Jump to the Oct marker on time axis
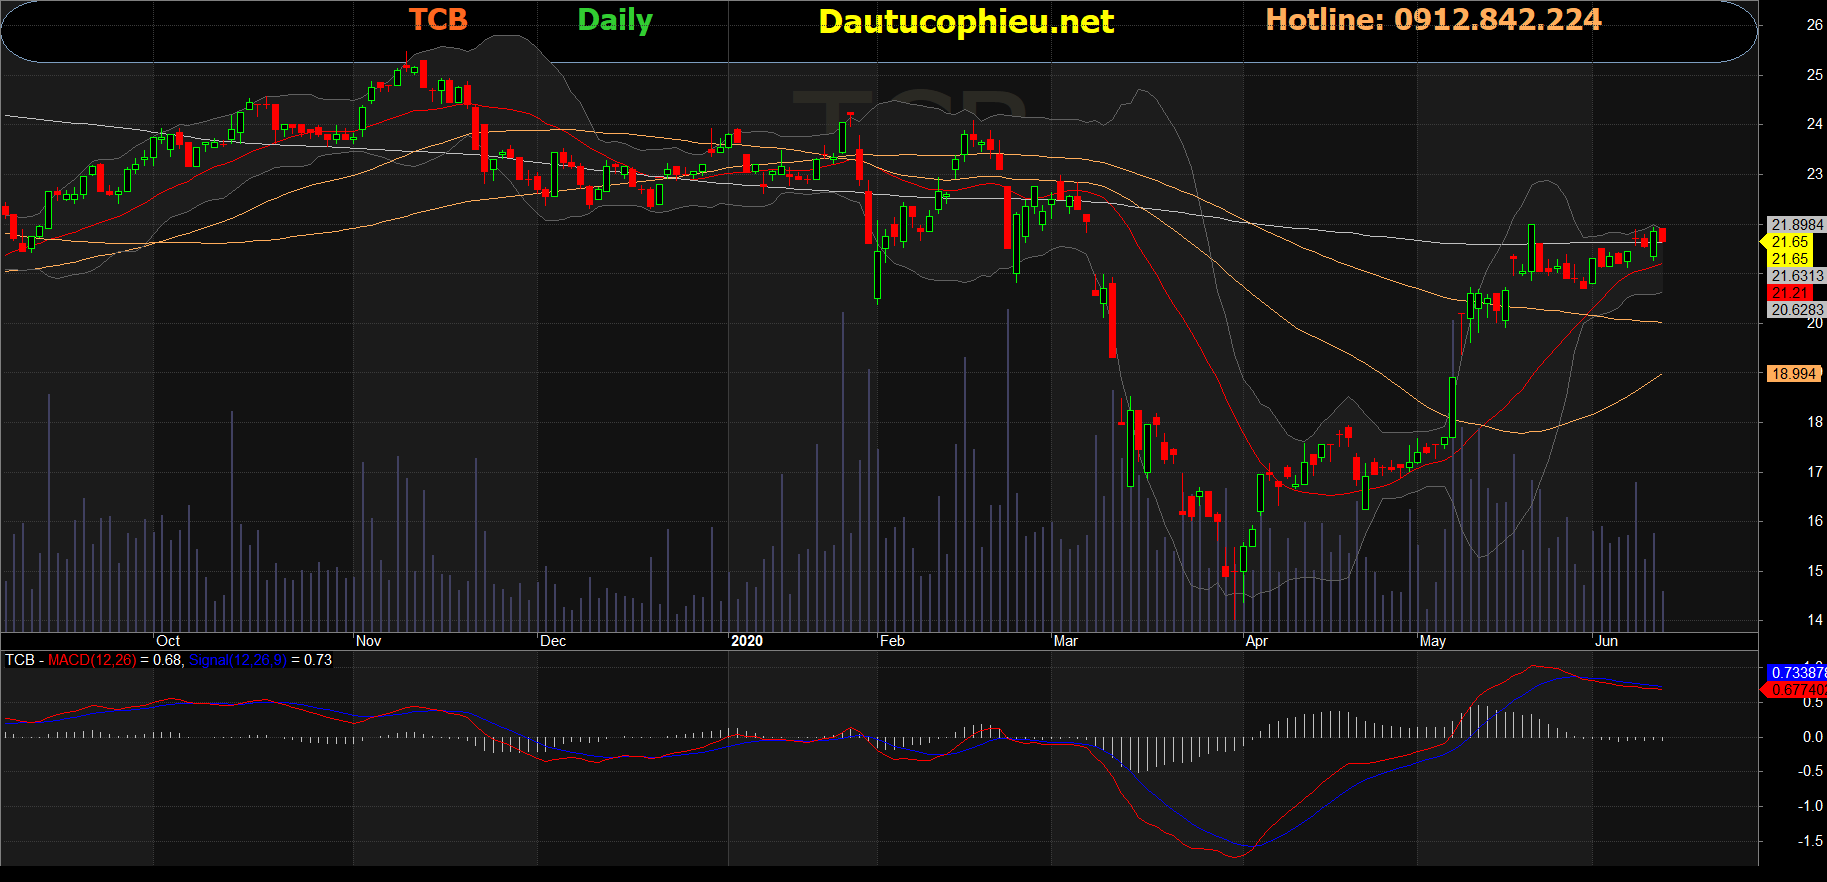 tap(168, 641)
